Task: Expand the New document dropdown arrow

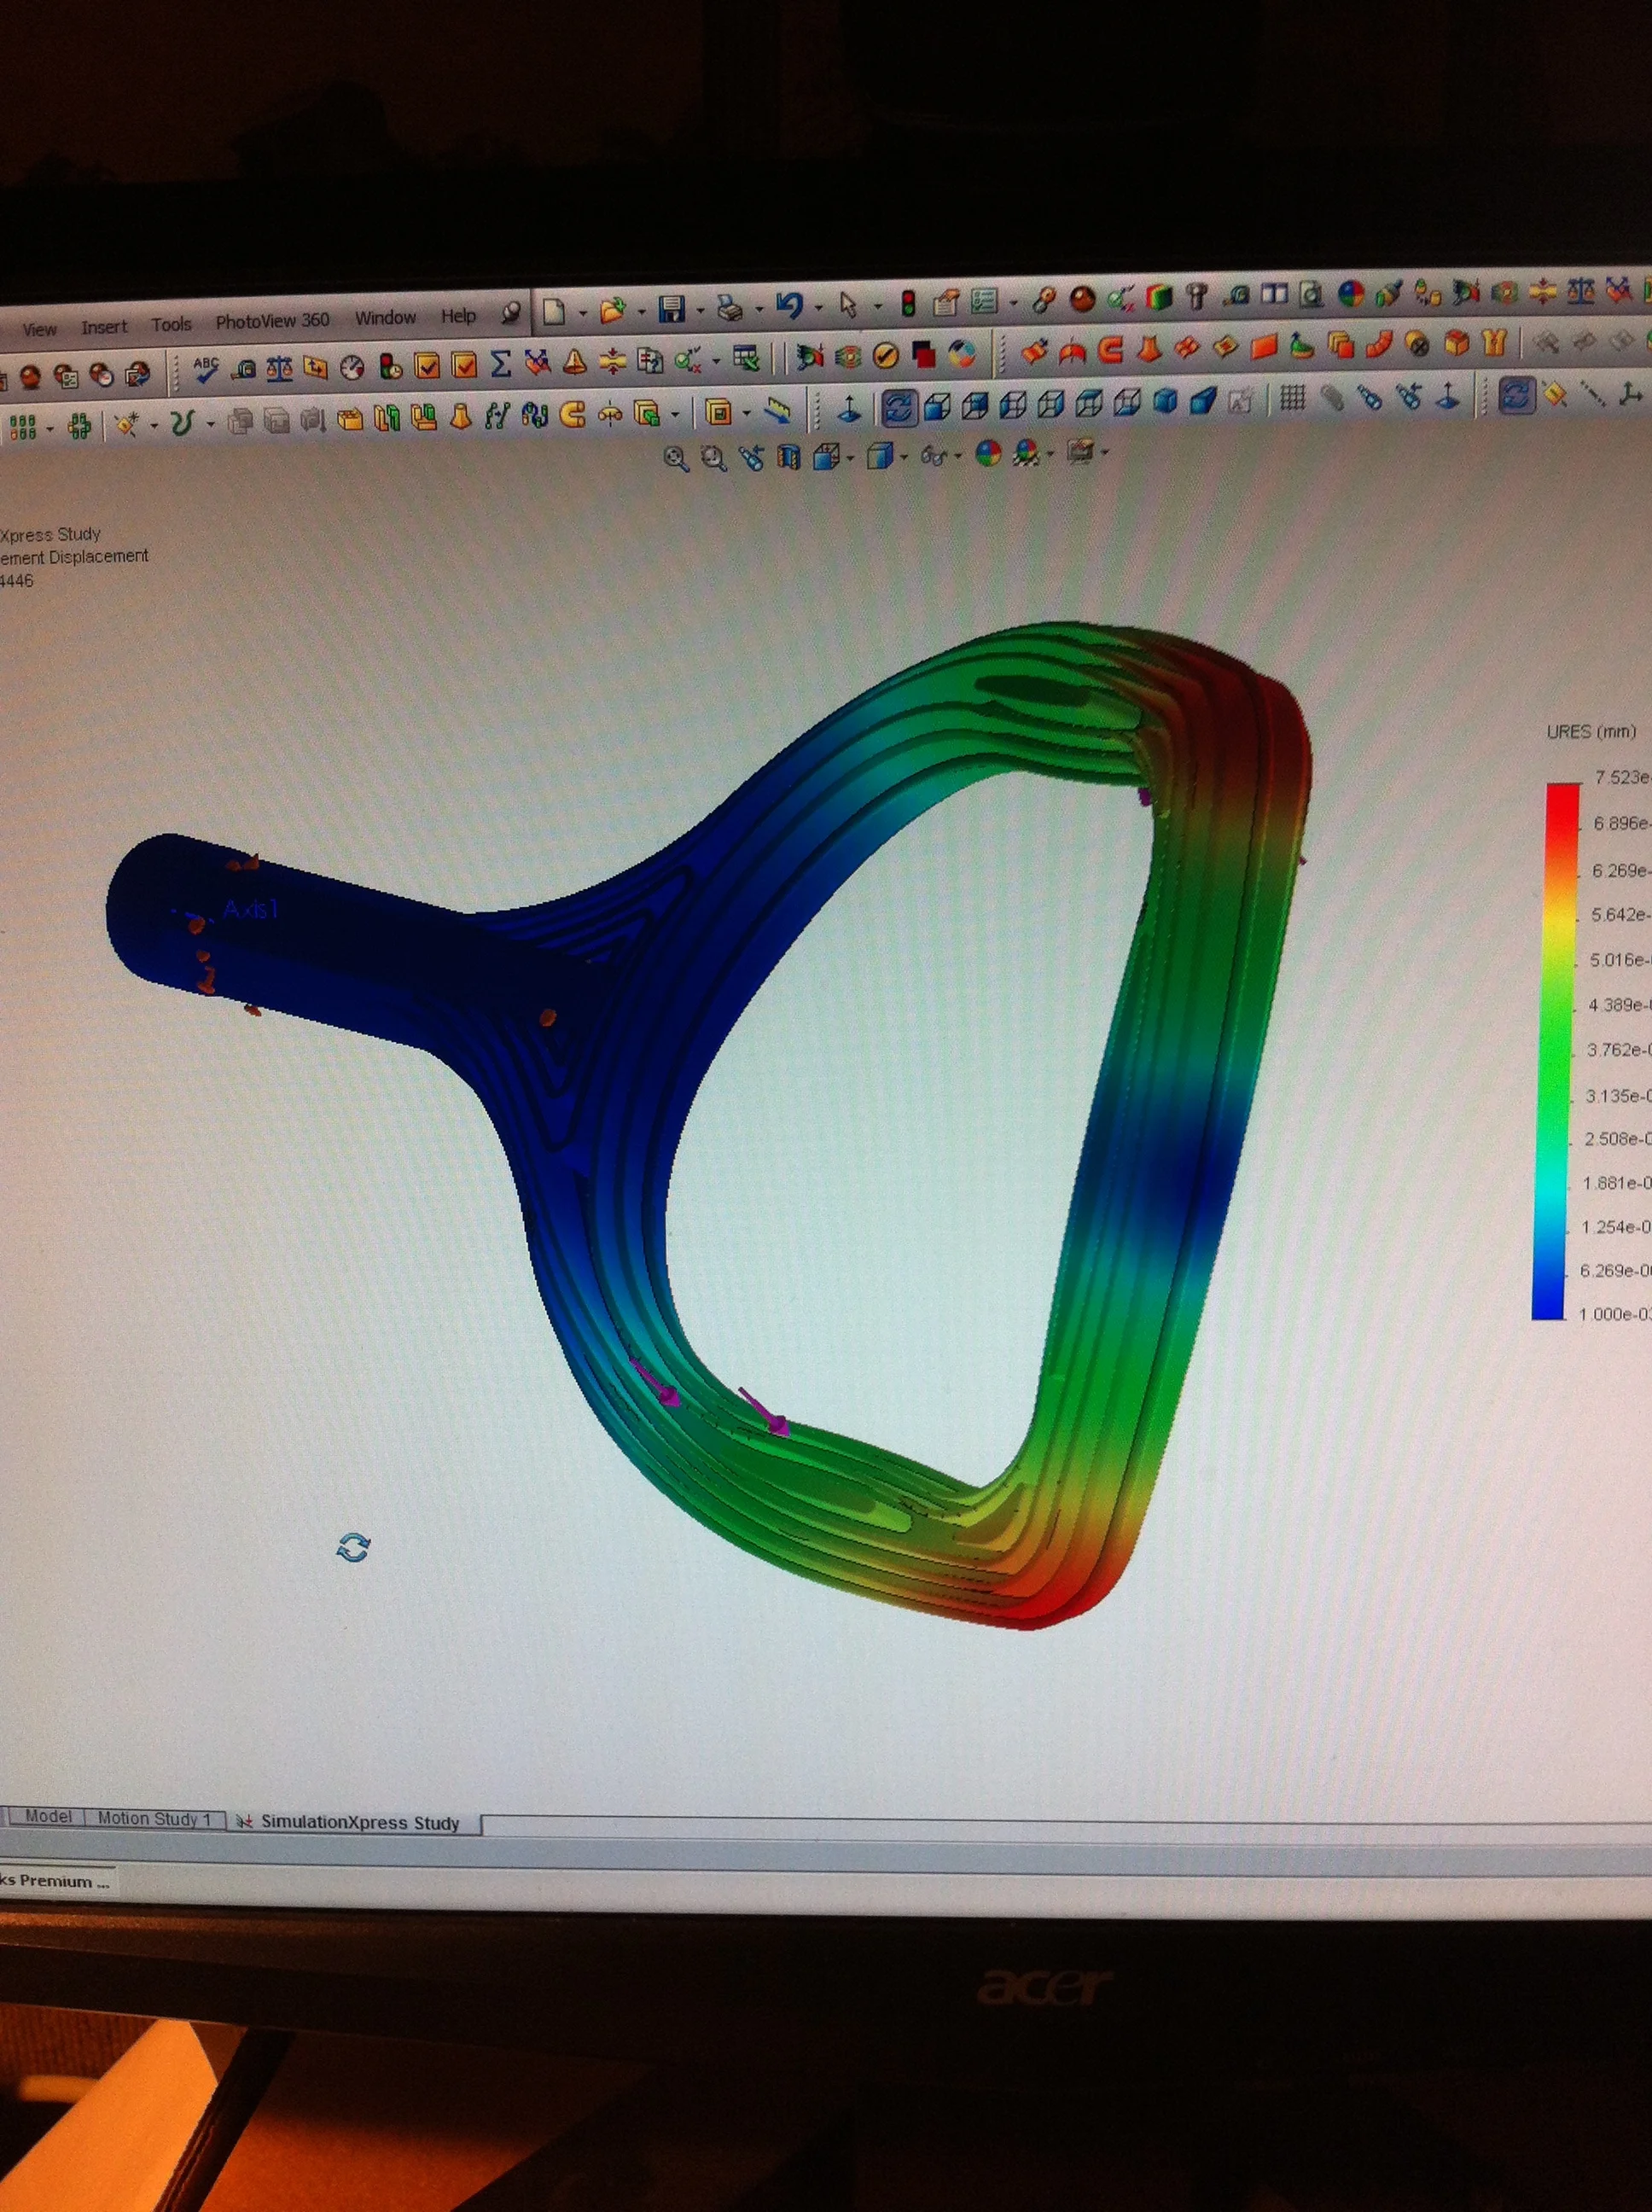Action: 582,313
